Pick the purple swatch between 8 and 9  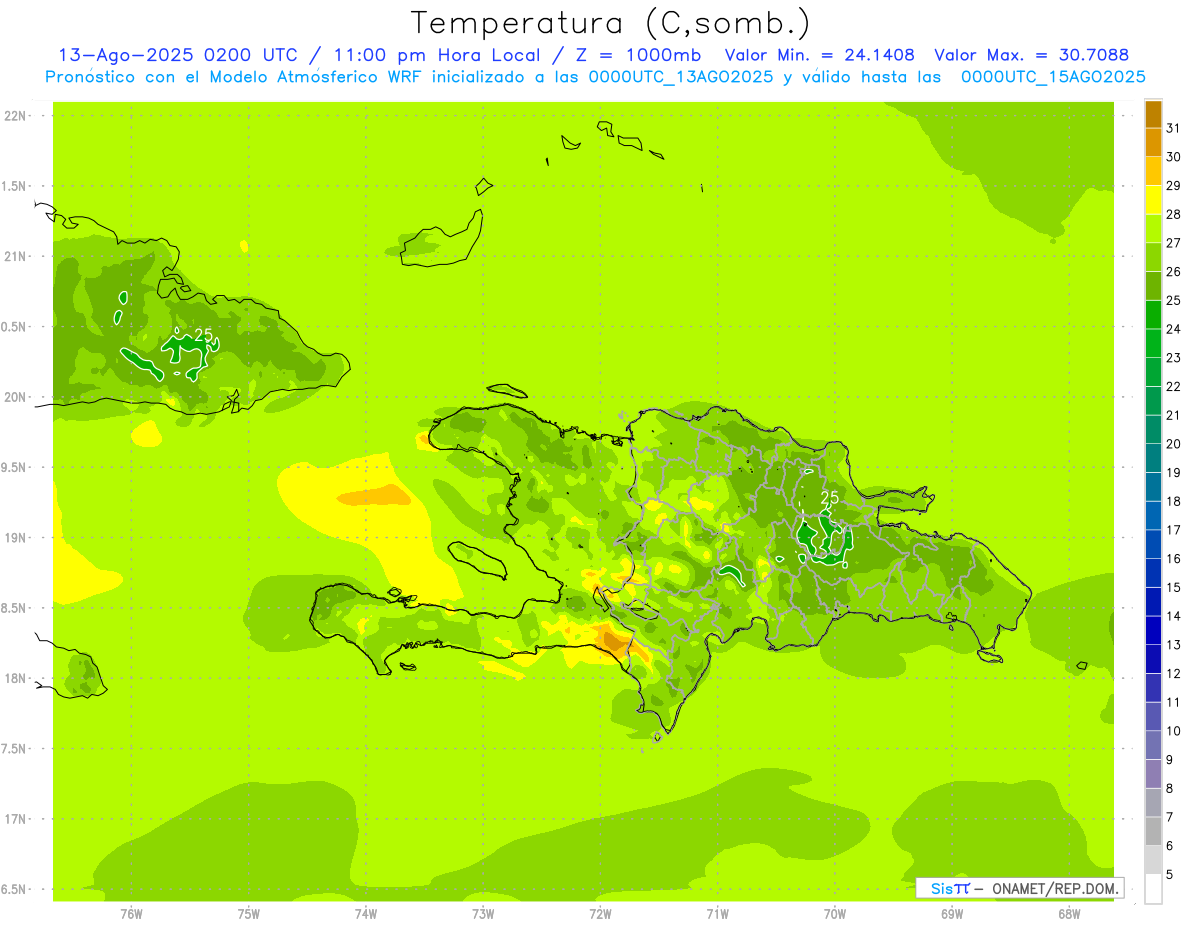click(x=1153, y=774)
